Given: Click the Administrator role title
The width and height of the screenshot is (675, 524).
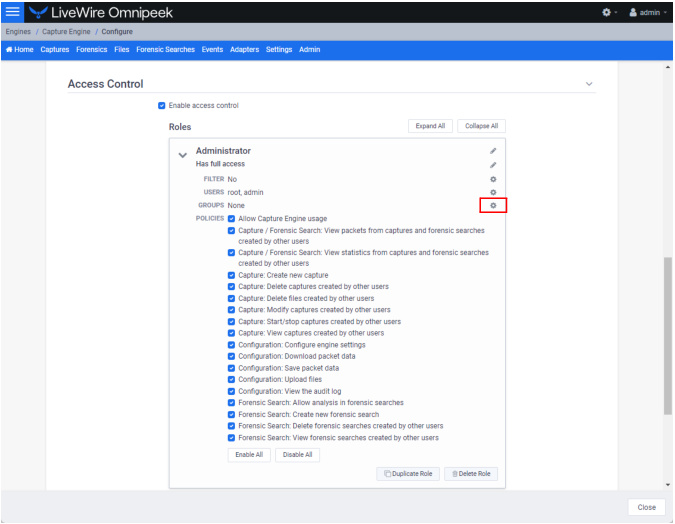Looking at the screenshot, I should point(223,151).
